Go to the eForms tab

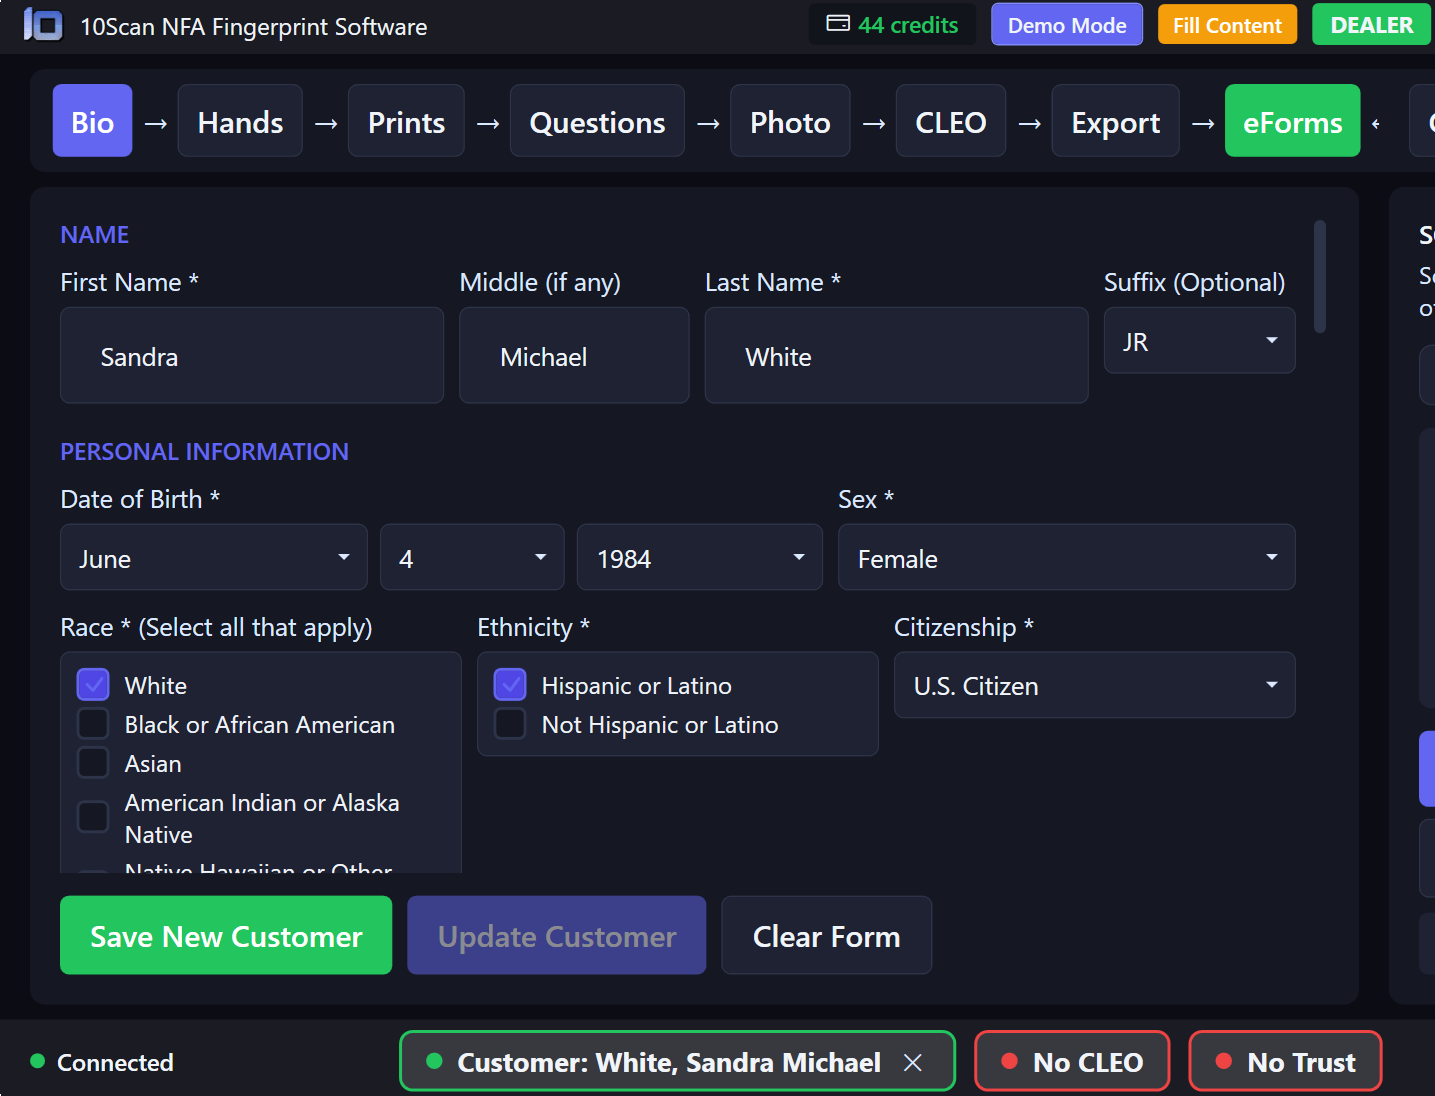[1291, 122]
